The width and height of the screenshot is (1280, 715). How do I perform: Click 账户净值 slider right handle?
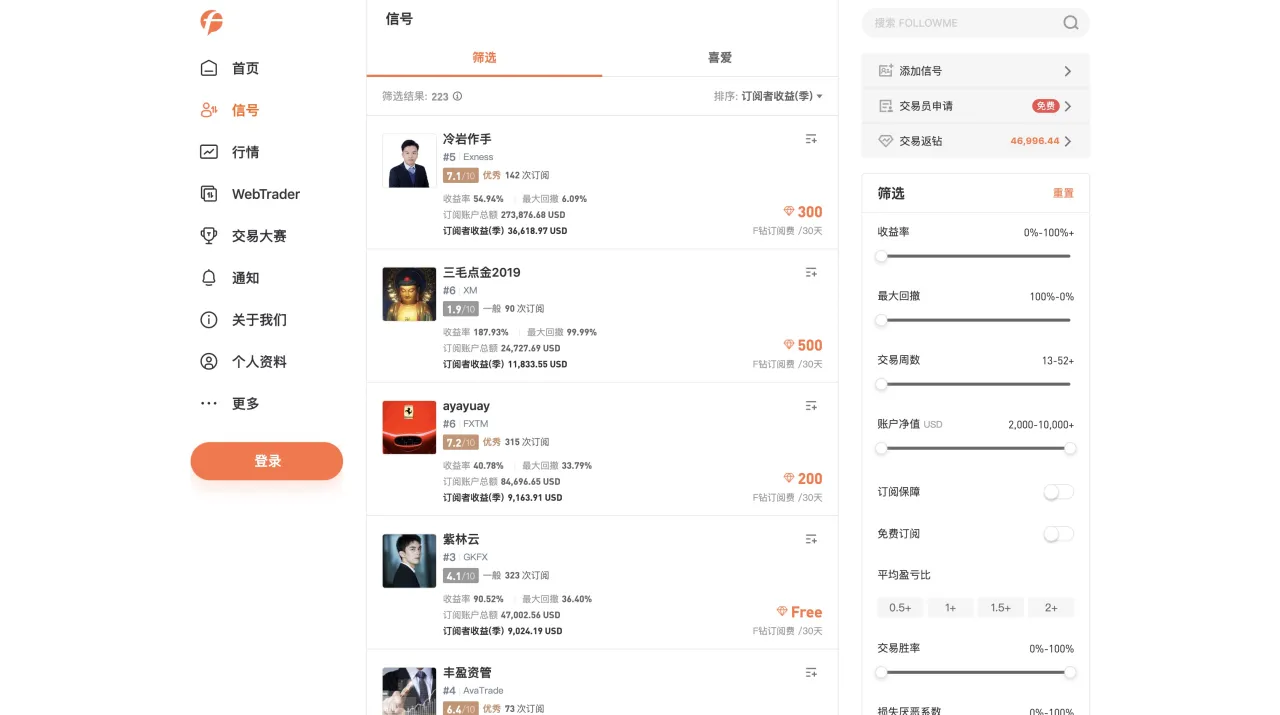pos(1070,448)
